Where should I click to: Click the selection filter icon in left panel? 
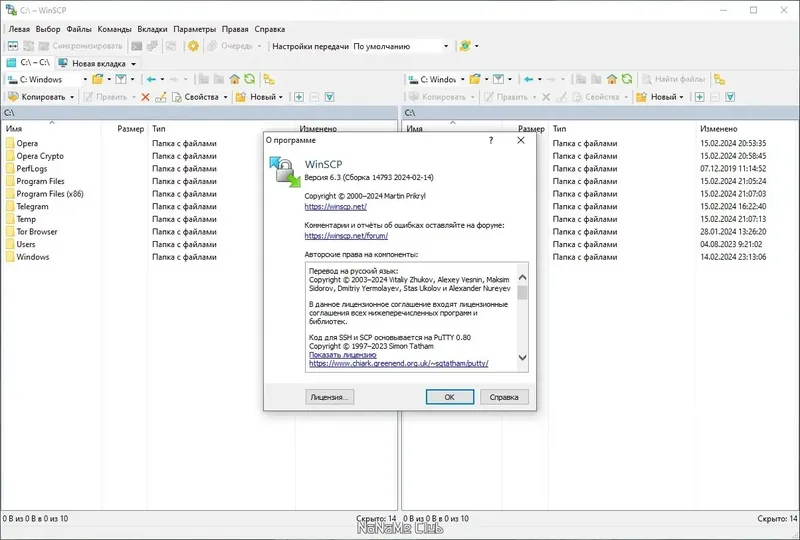[x=330, y=97]
